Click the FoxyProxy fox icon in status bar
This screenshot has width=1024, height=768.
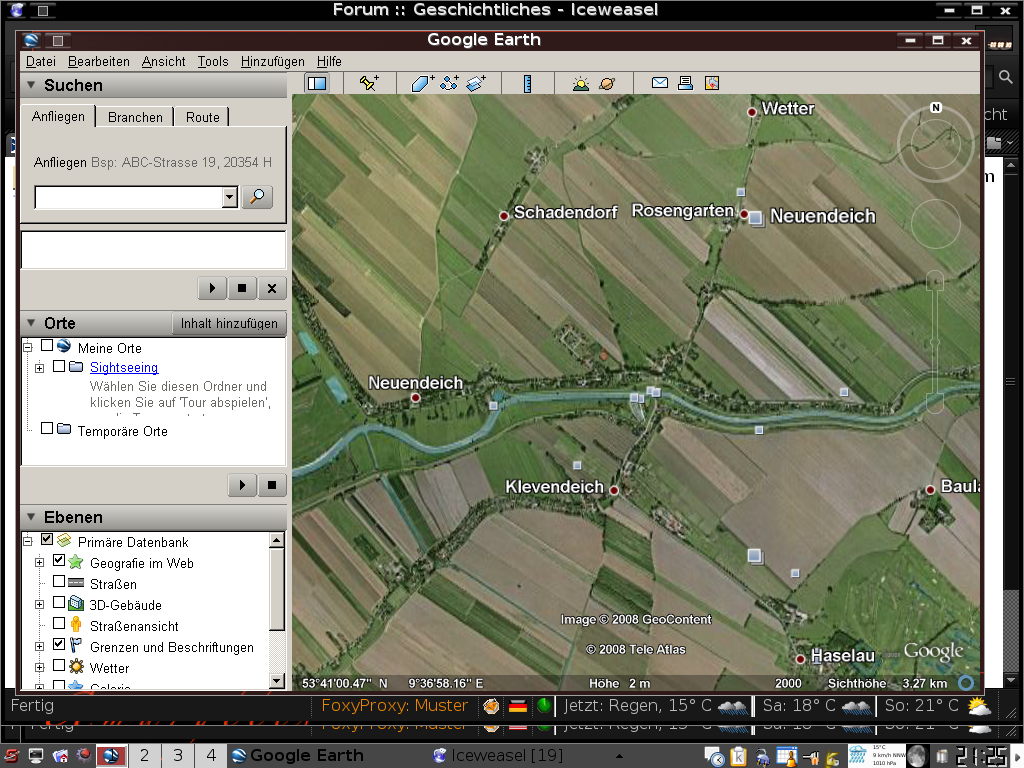point(491,706)
